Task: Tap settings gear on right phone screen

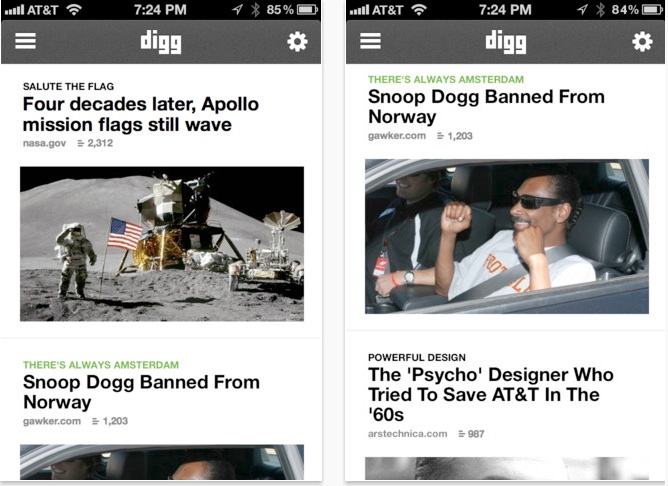Action: [x=642, y=41]
